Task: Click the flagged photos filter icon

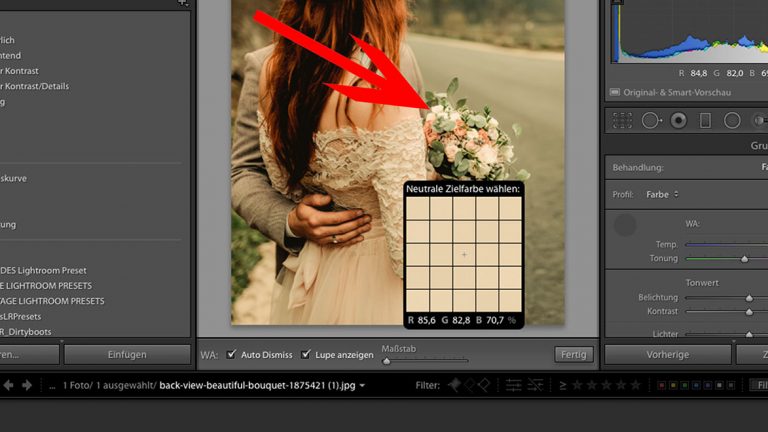Action: 454,384
